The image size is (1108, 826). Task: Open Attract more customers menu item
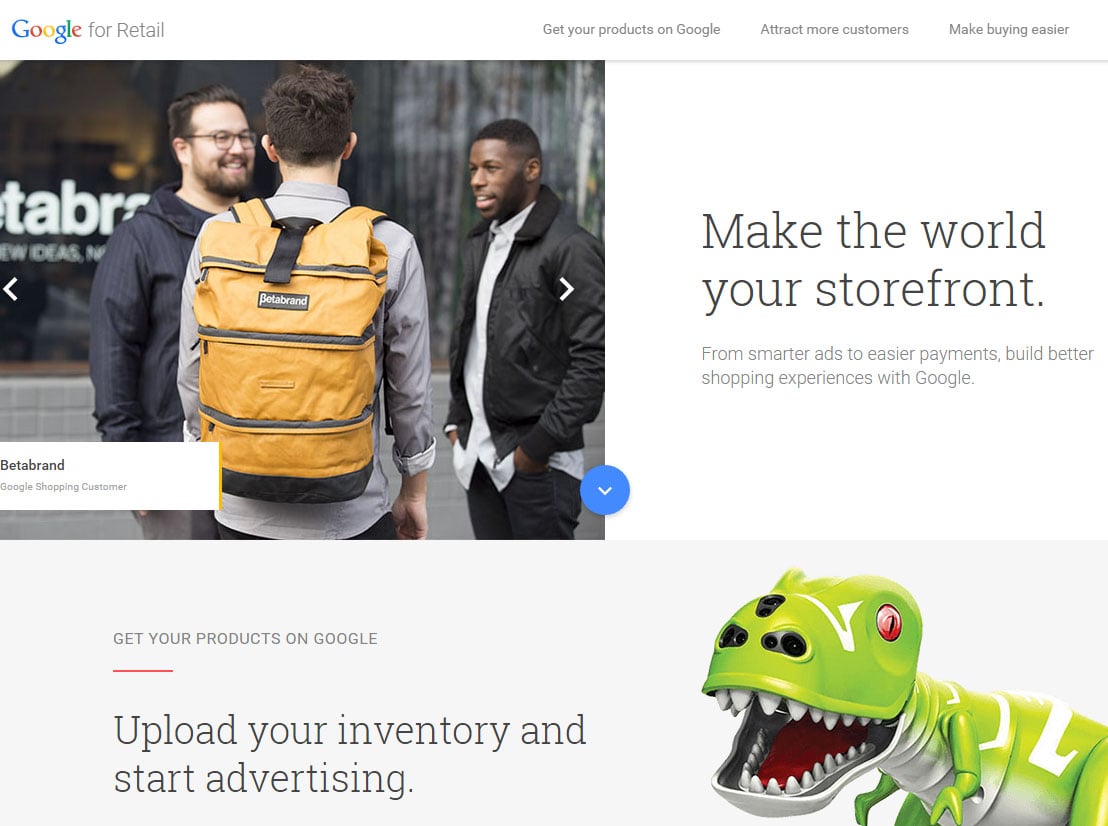(835, 30)
